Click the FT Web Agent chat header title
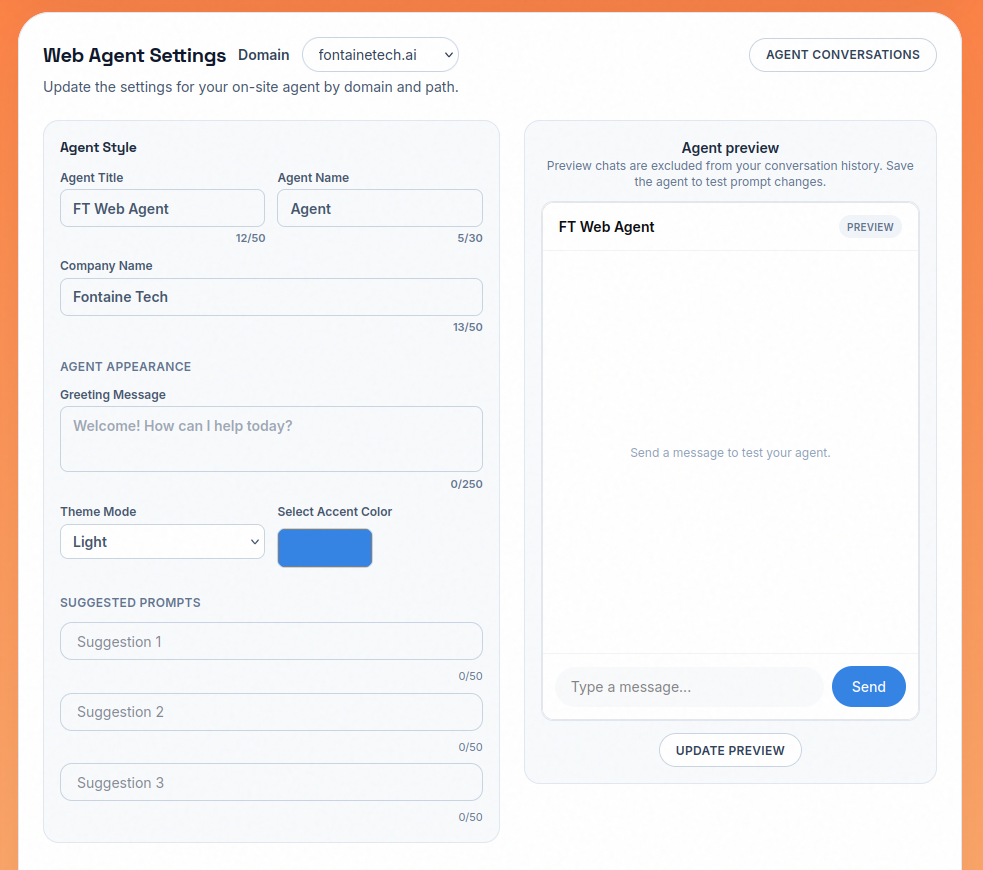This screenshot has width=983, height=870. (x=607, y=227)
